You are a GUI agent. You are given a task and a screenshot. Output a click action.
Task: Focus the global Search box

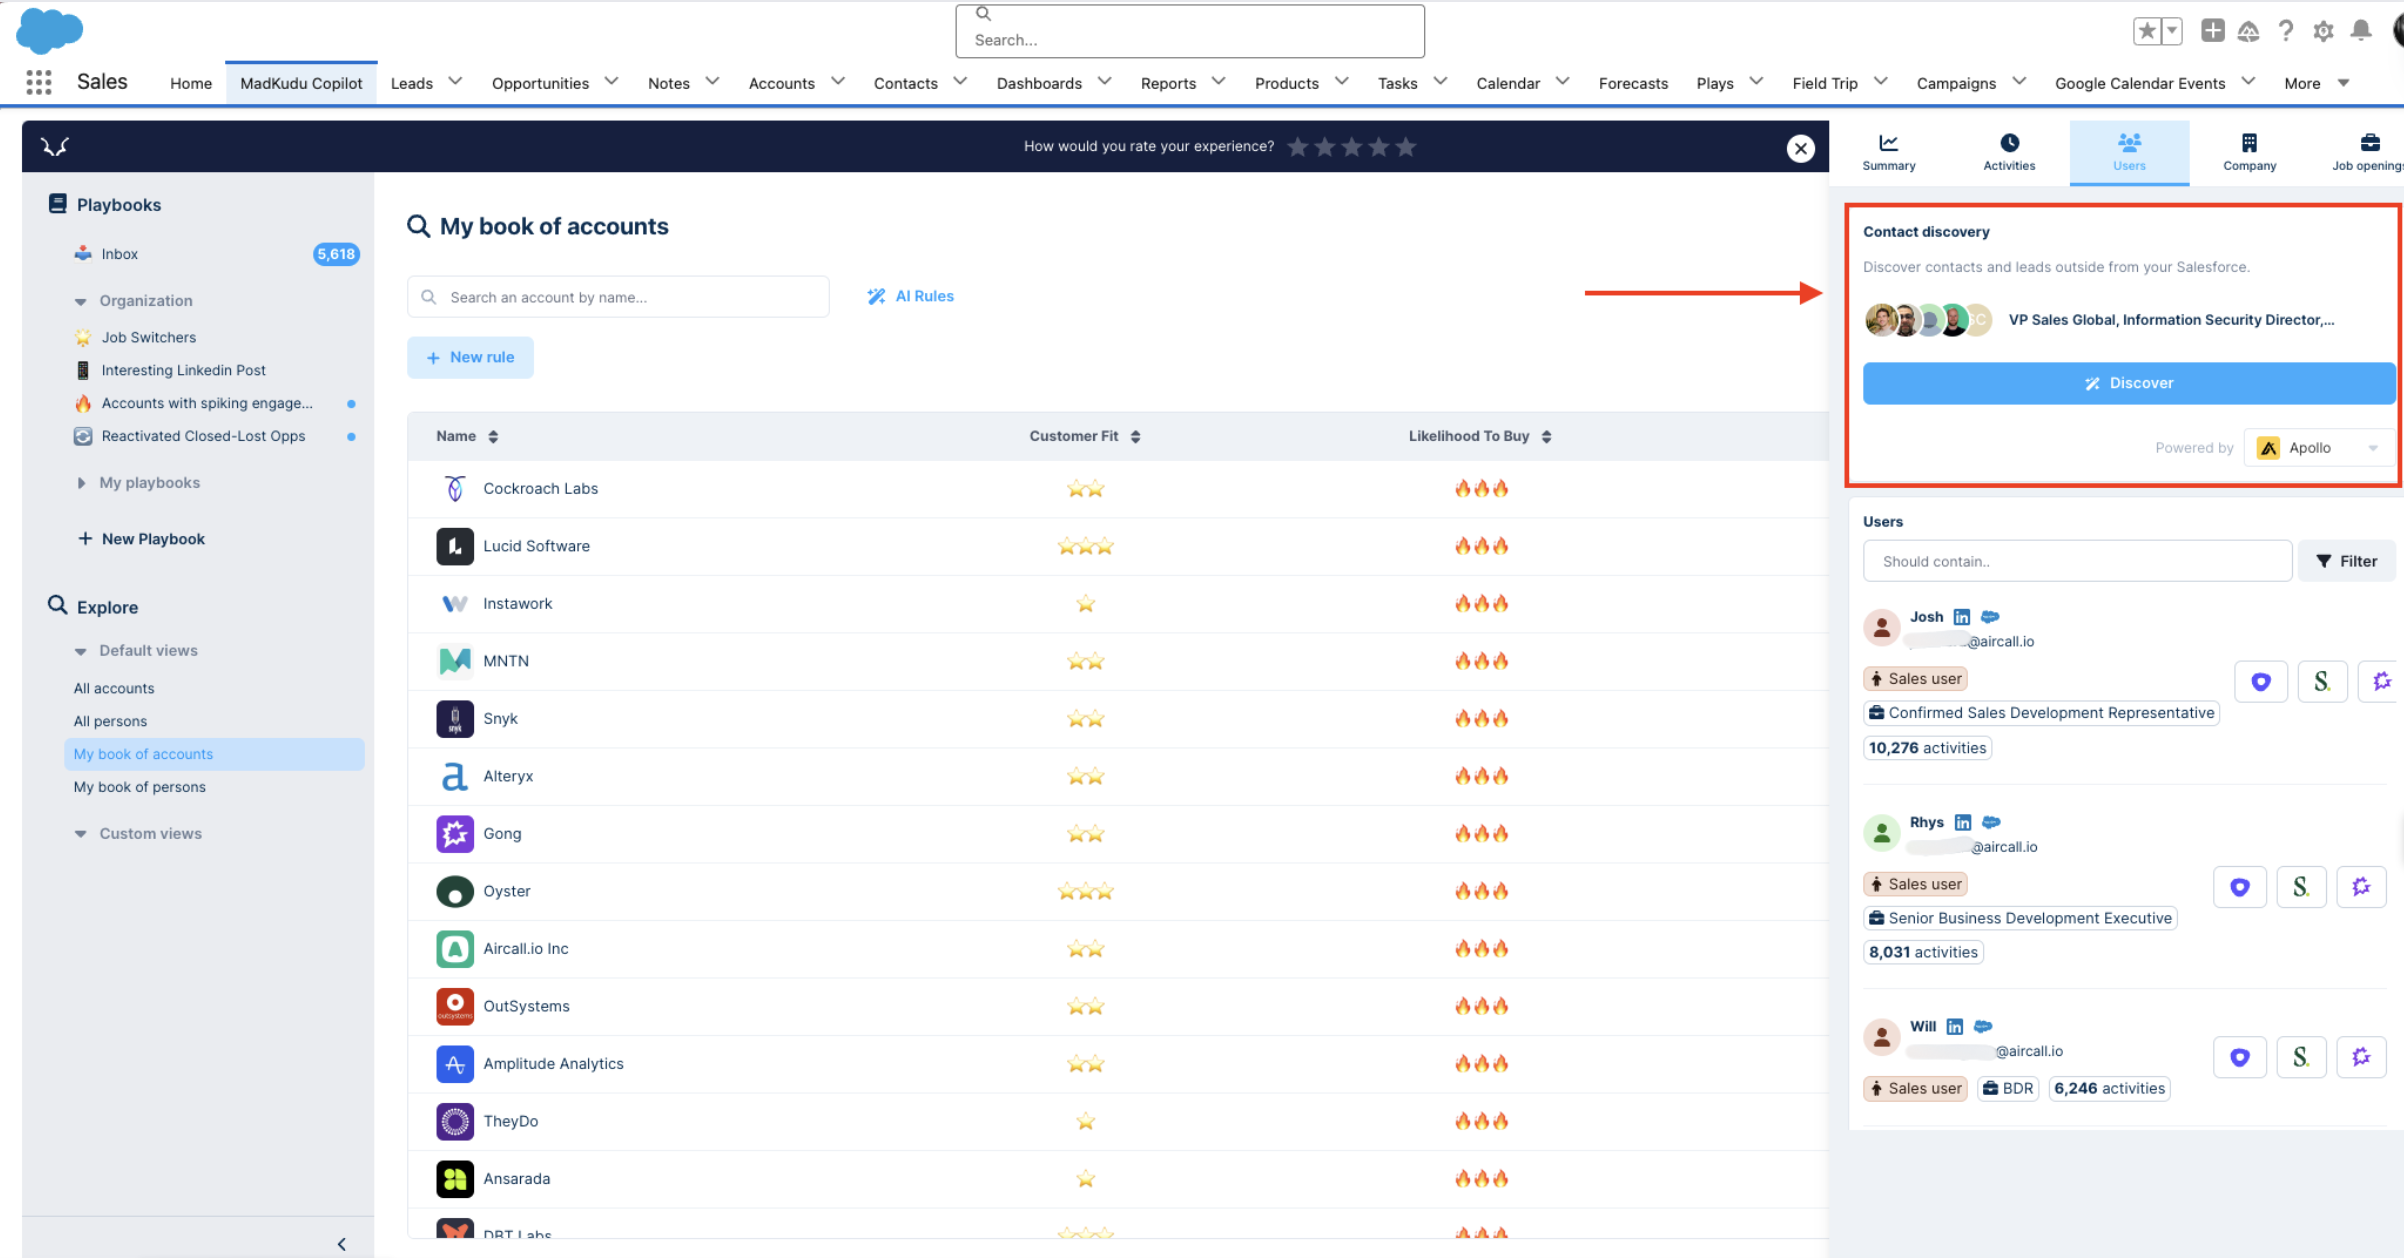click(x=1189, y=31)
